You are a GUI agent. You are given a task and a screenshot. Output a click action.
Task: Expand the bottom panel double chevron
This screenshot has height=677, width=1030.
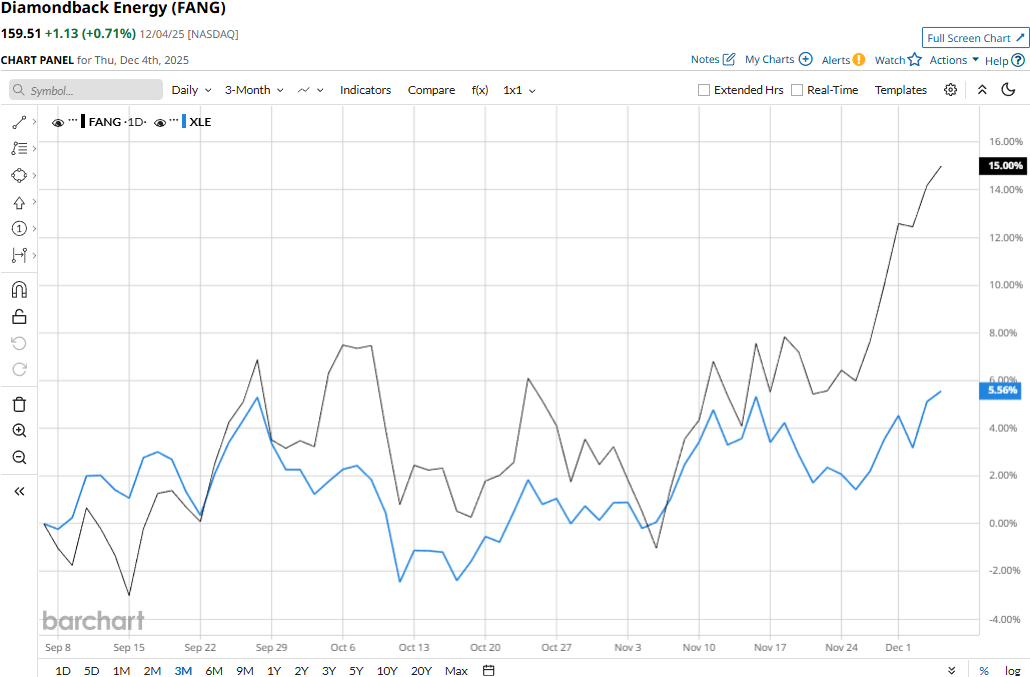pos(952,670)
